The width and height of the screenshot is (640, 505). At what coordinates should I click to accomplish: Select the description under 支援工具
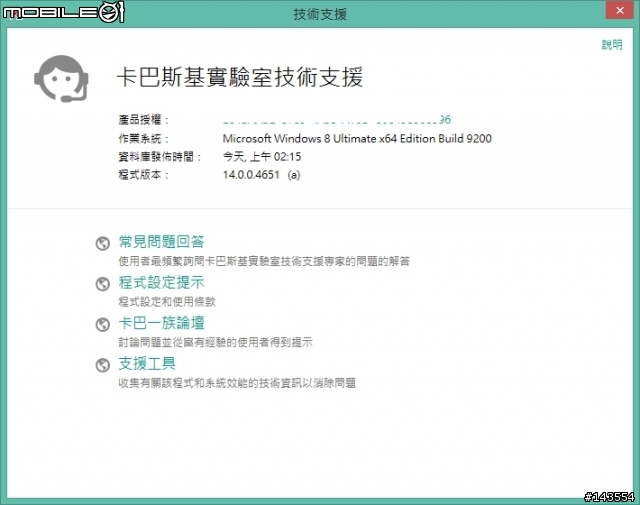click(237, 383)
